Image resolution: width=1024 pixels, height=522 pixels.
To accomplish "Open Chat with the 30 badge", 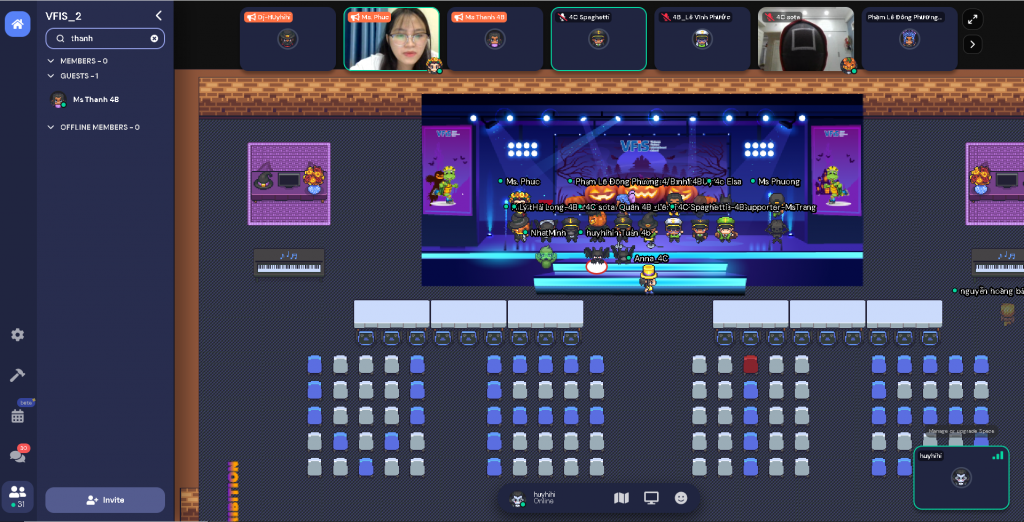I will (17, 455).
